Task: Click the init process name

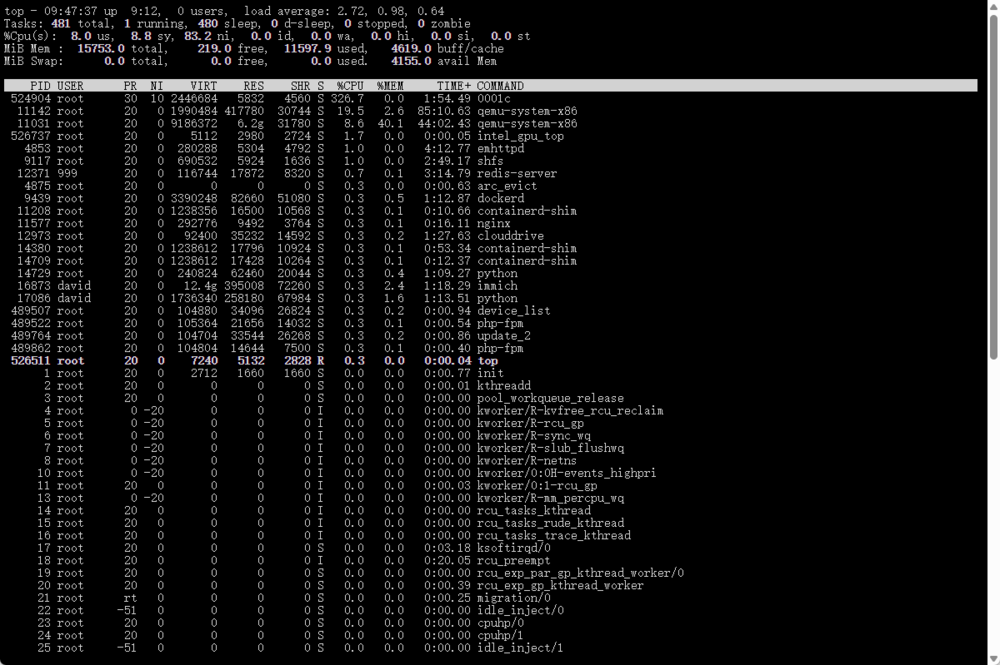Action: point(490,373)
